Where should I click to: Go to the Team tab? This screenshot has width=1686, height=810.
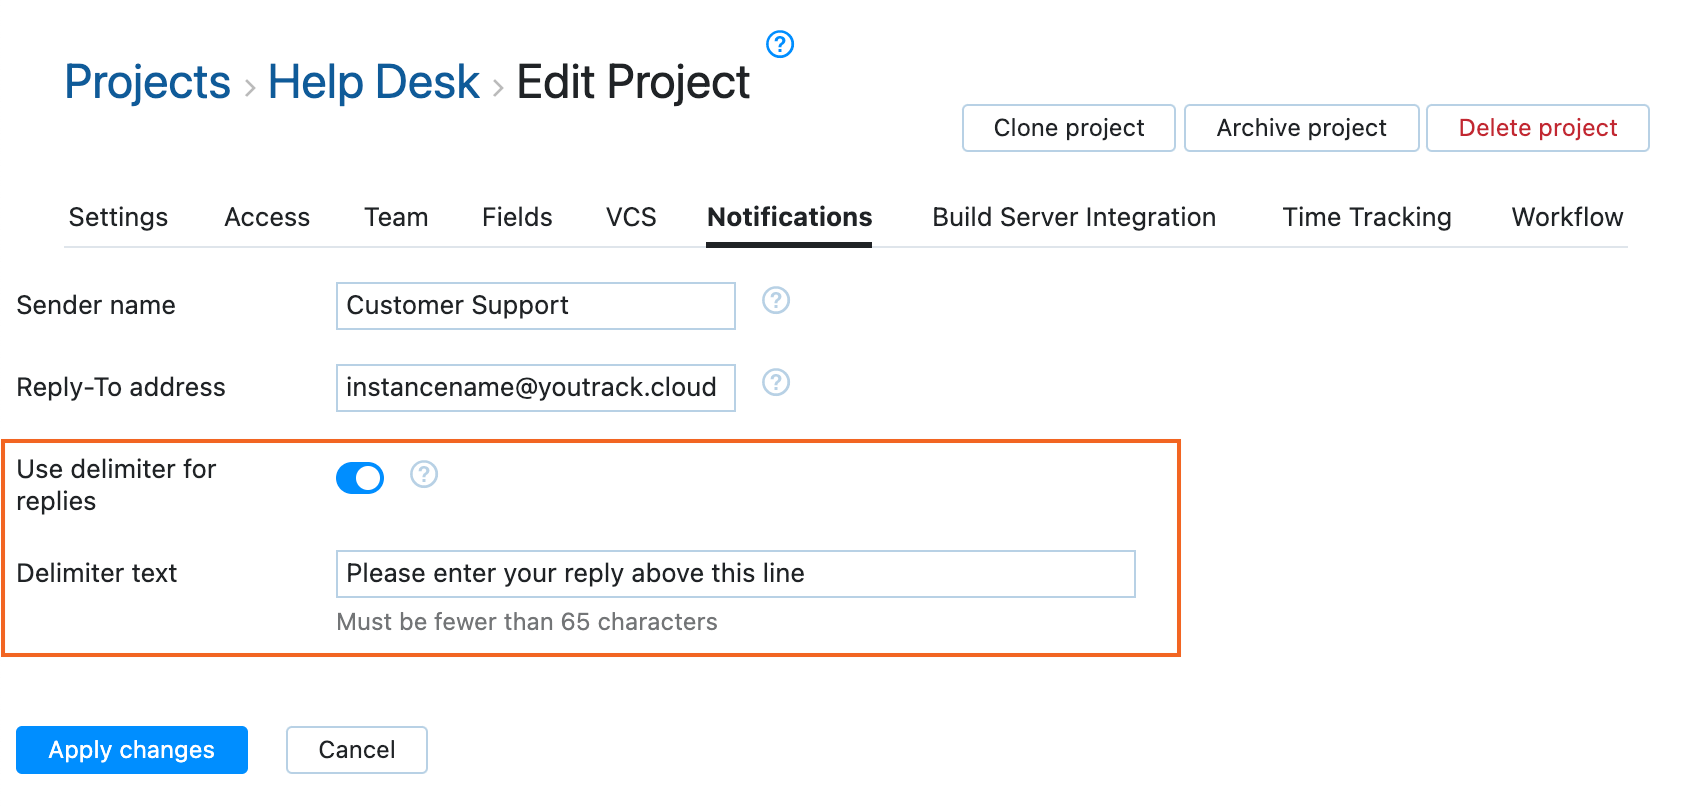(396, 217)
